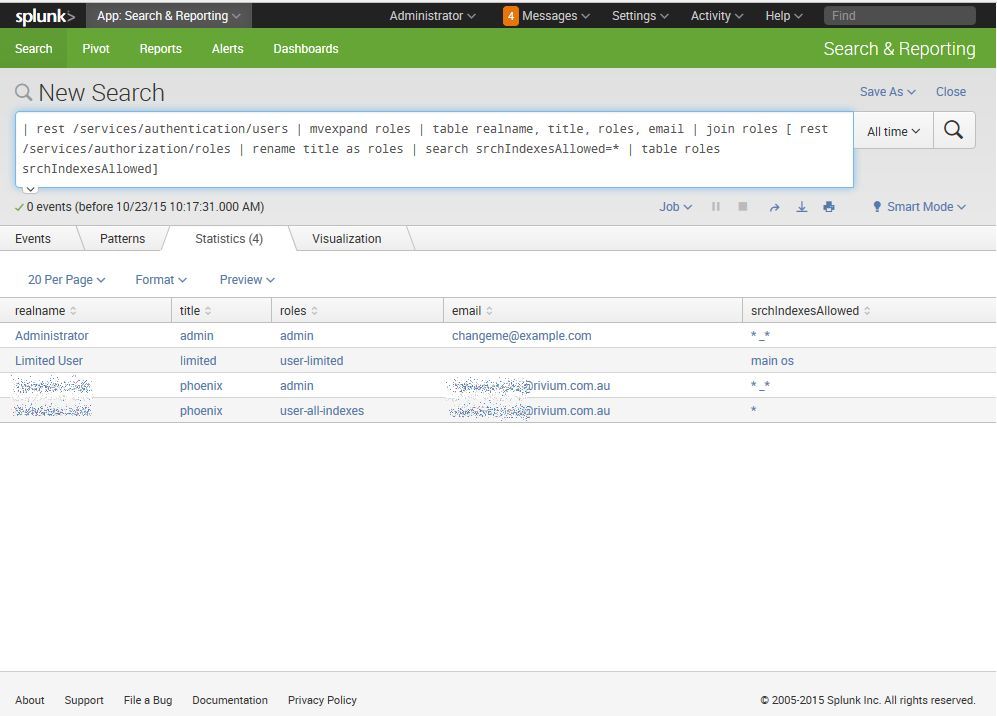Open Activity menu
This screenshot has height=716, width=997.
[x=717, y=16]
